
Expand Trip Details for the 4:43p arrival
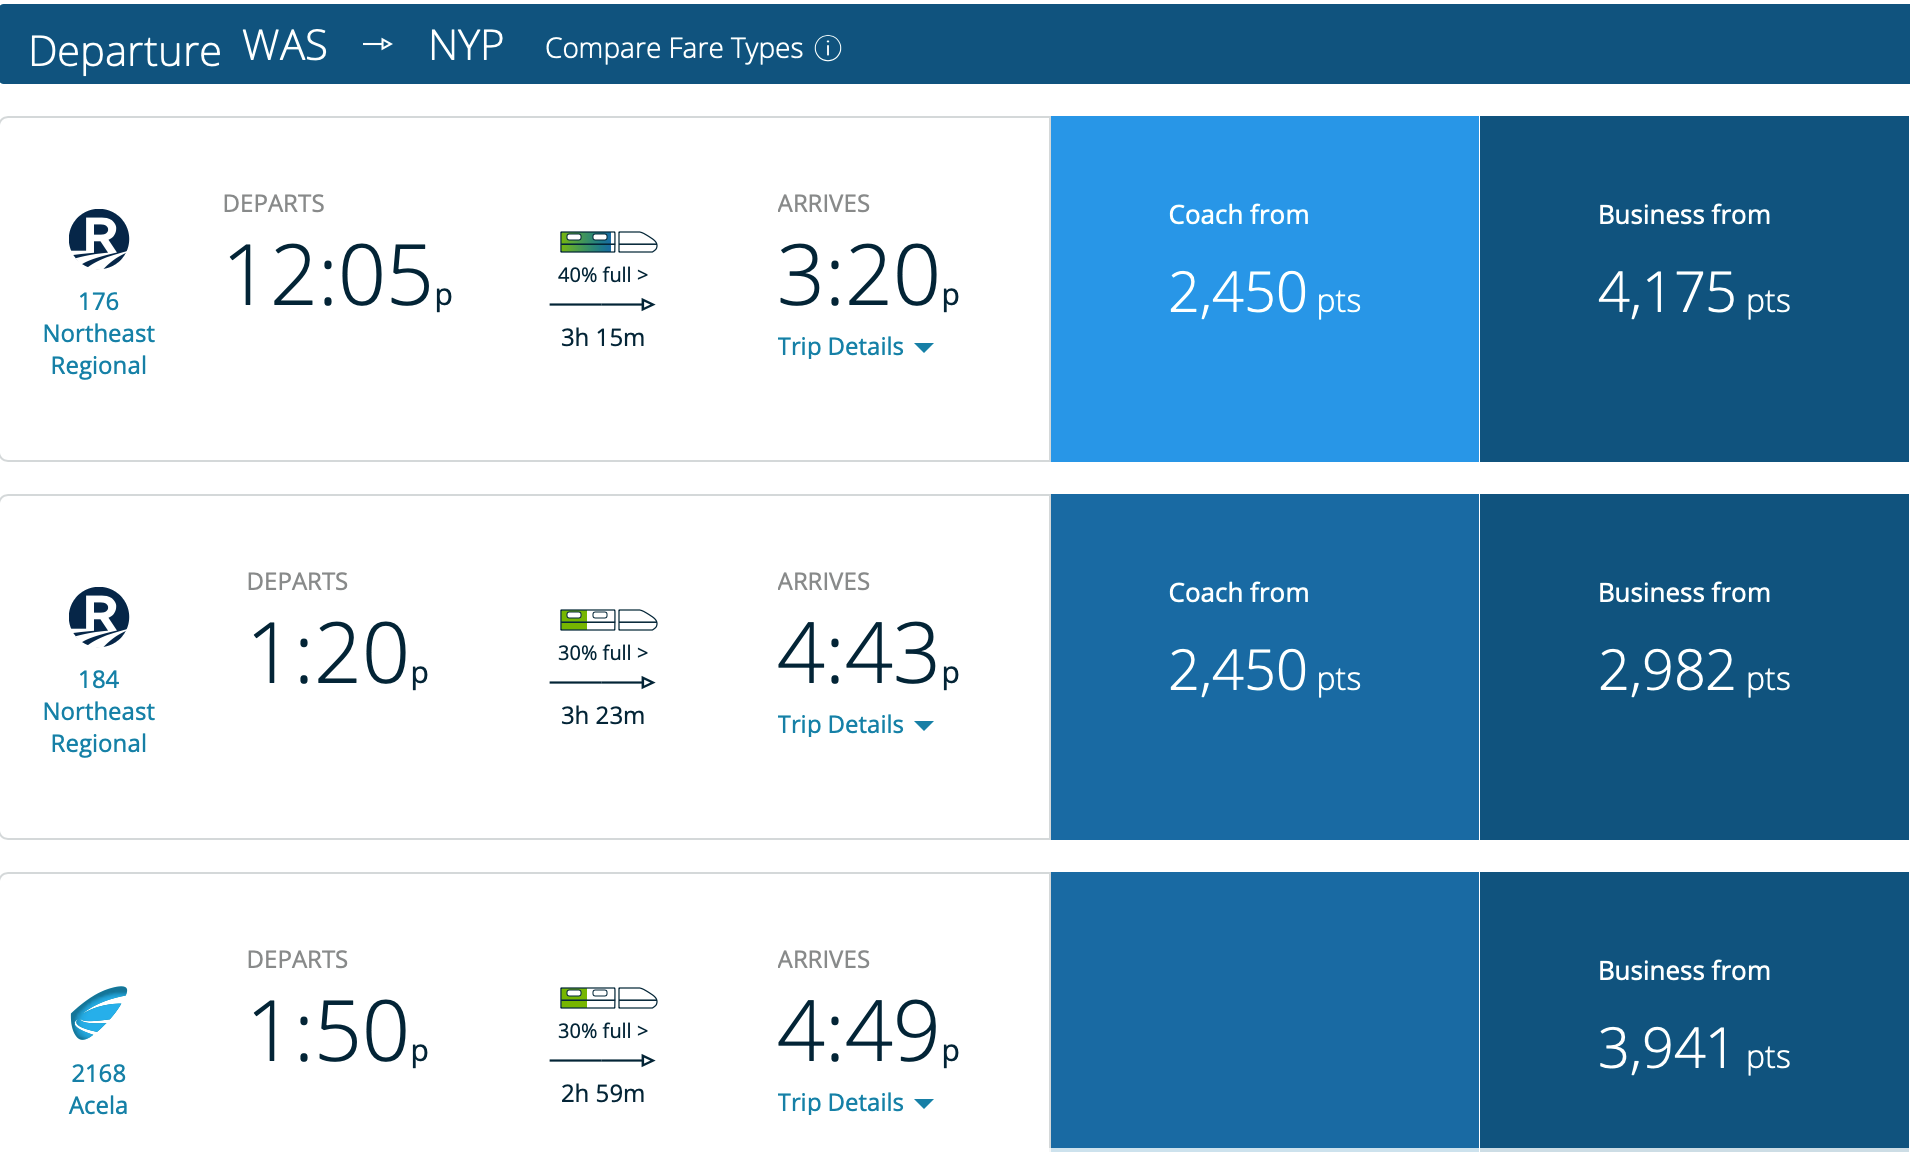[854, 725]
